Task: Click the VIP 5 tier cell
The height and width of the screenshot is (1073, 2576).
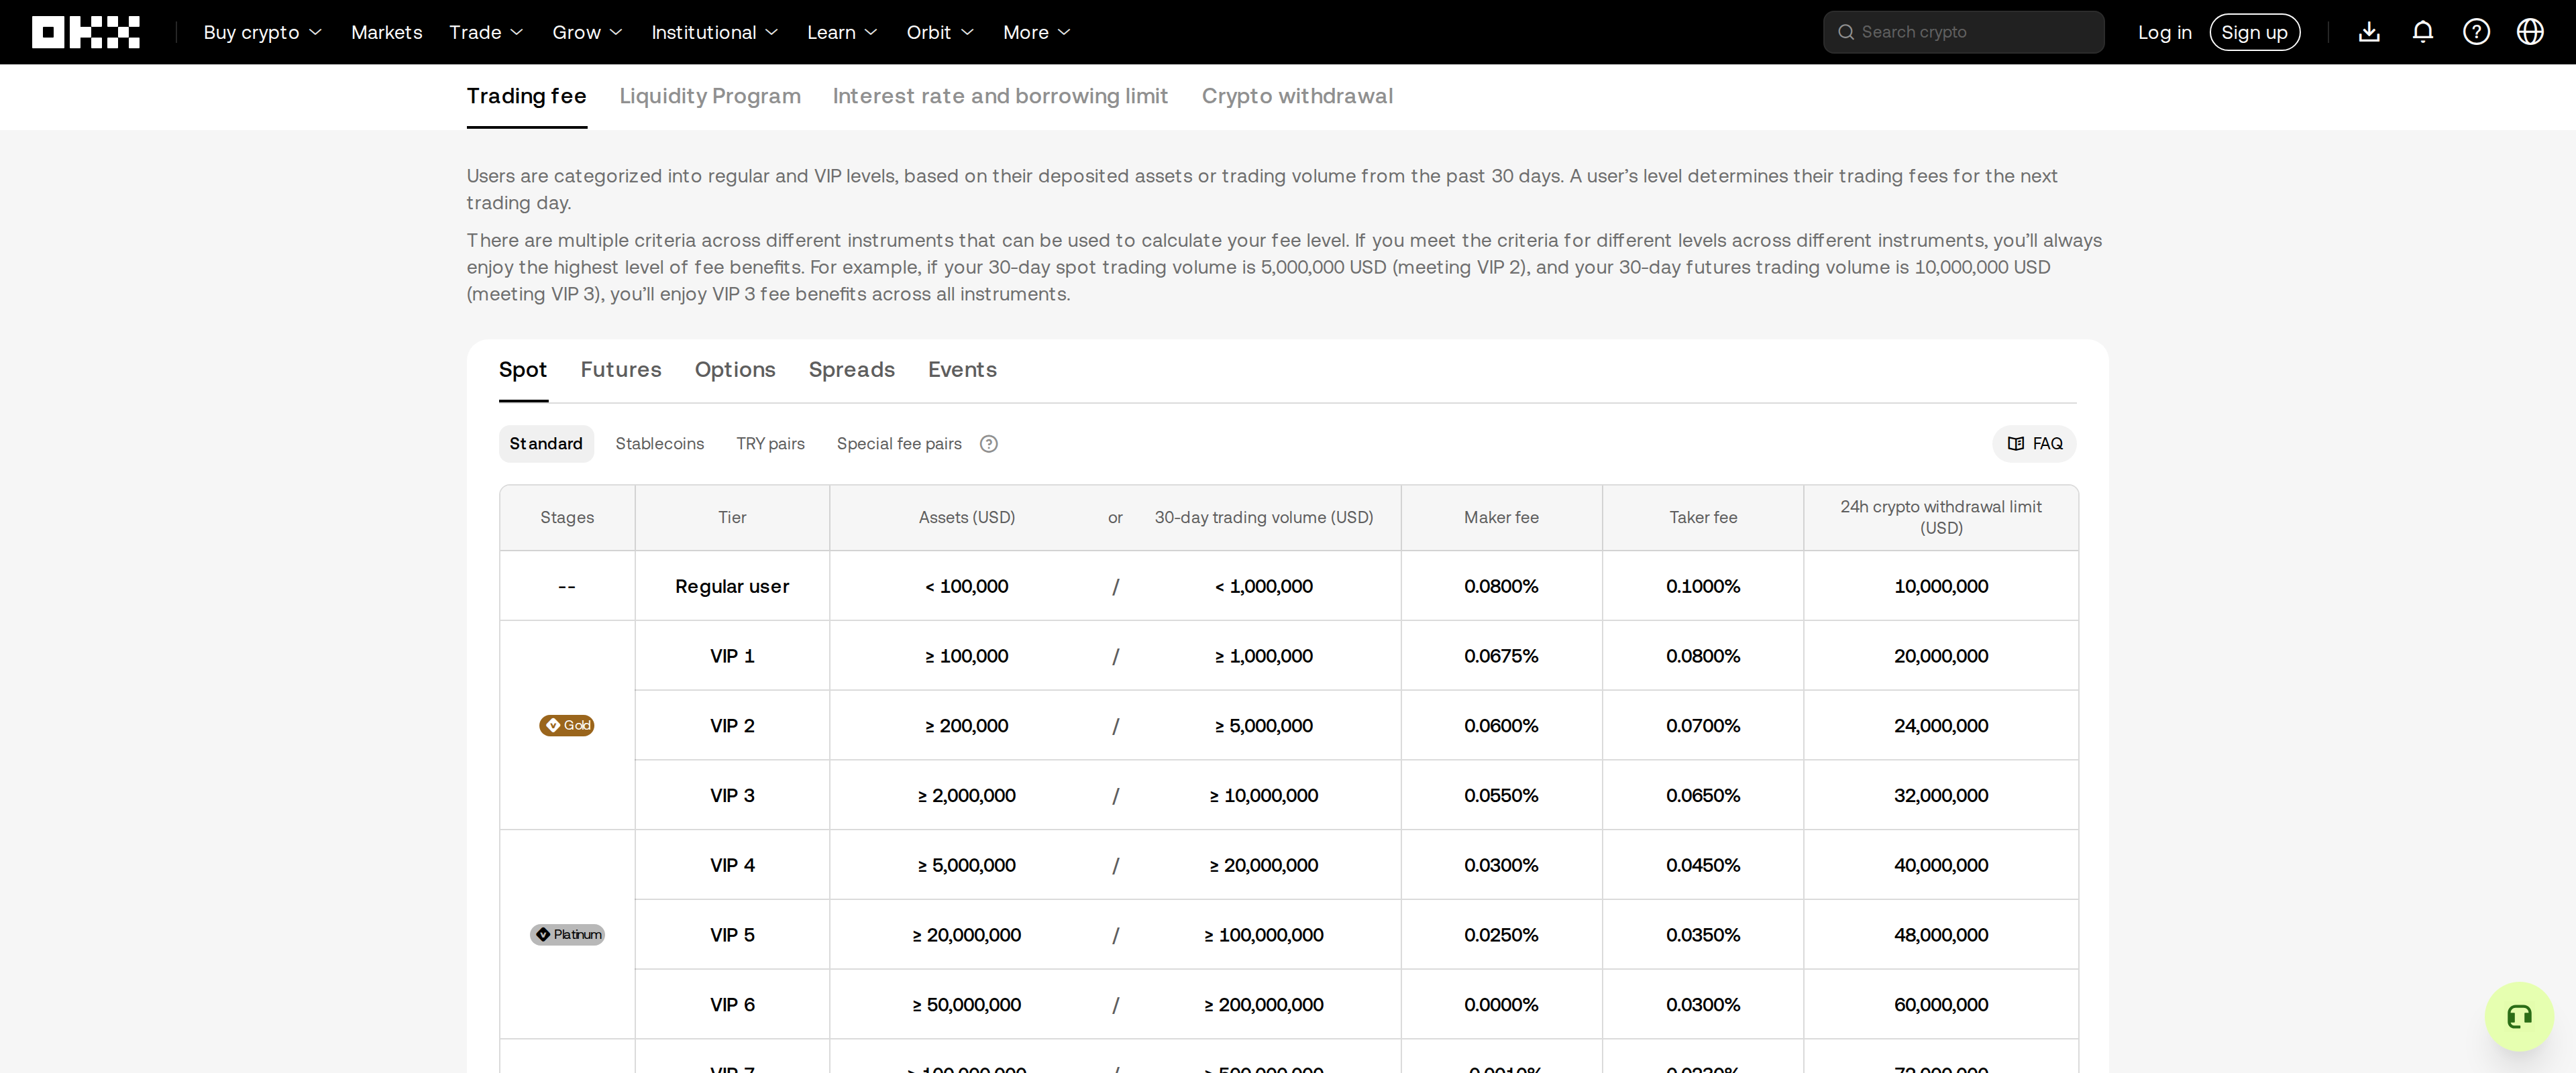Action: (732, 935)
